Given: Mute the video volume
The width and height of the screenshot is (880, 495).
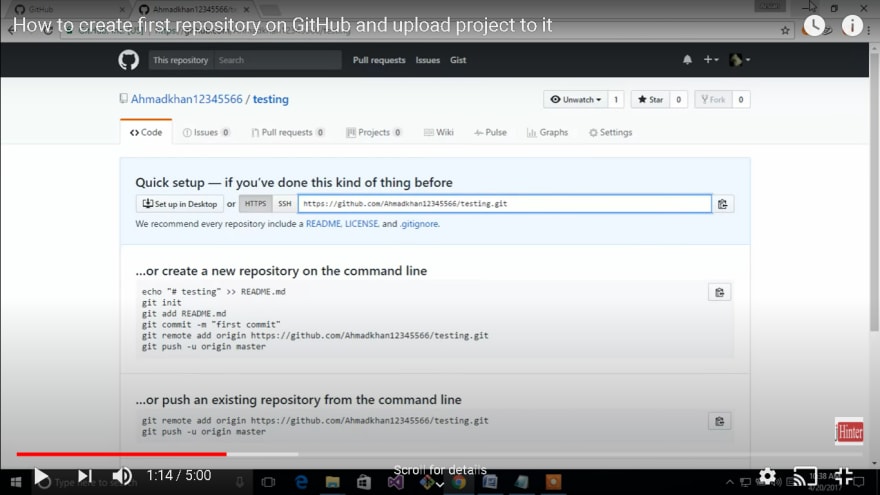Looking at the screenshot, I should 122,476.
